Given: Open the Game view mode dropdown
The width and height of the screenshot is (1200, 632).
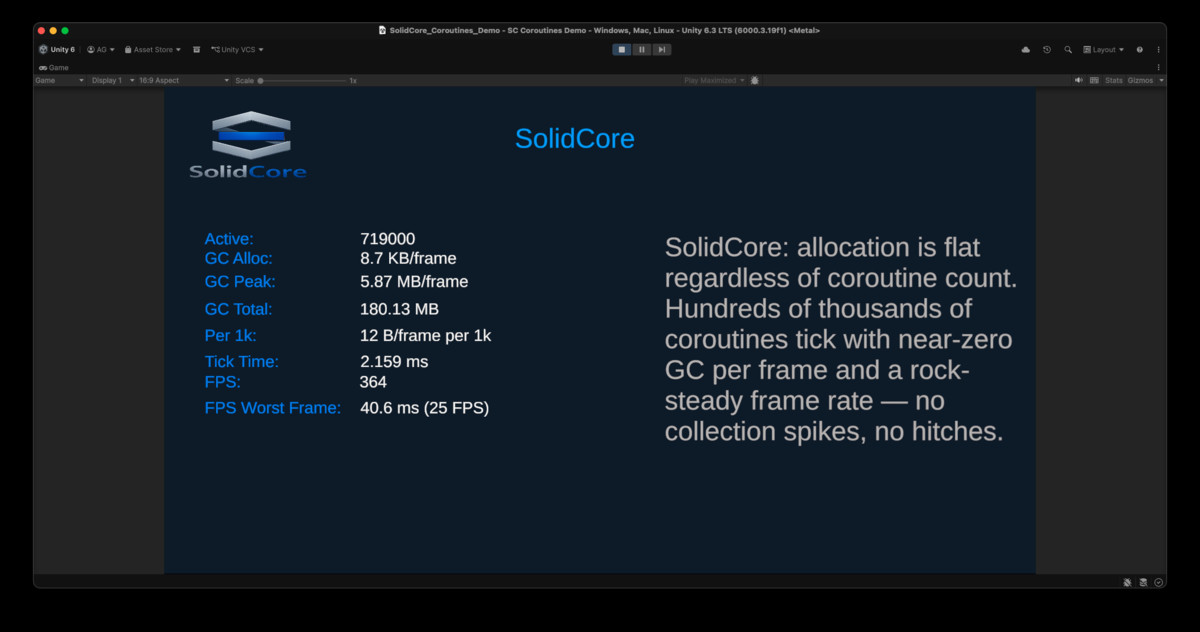Looking at the screenshot, I should pos(60,80).
